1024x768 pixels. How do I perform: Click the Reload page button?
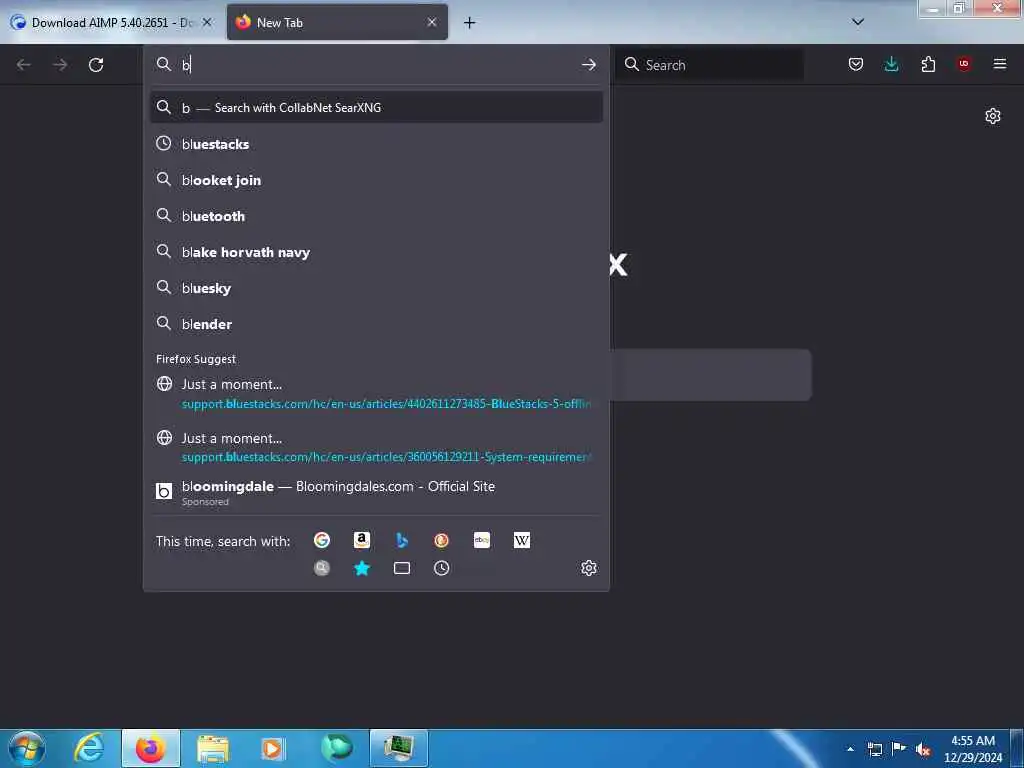[x=96, y=65]
